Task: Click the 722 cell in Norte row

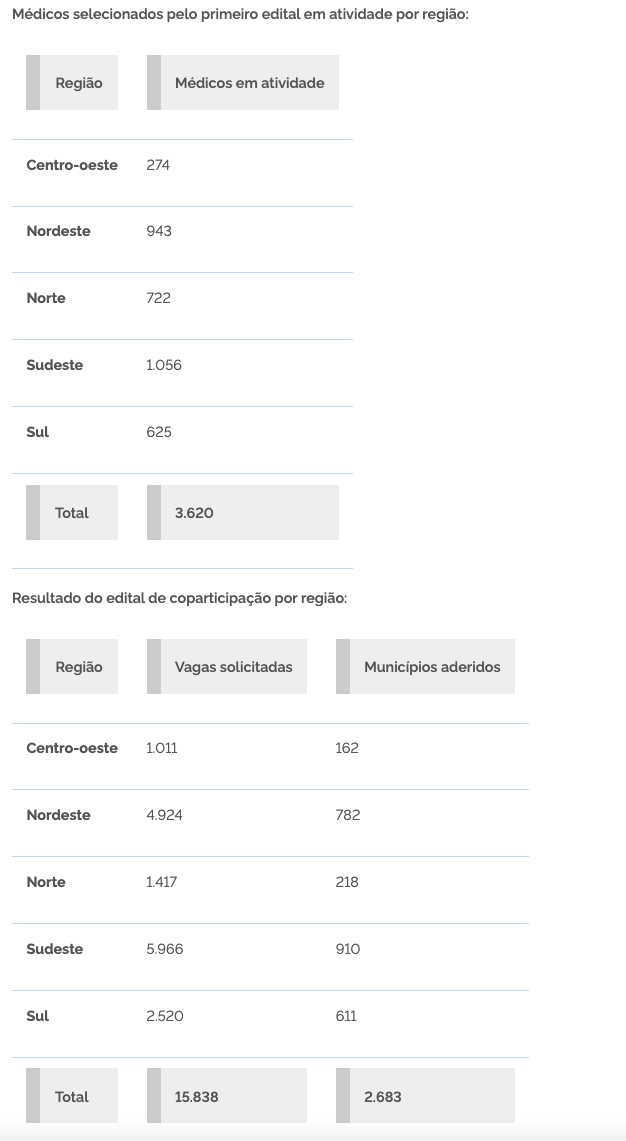Action: tap(158, 298)
